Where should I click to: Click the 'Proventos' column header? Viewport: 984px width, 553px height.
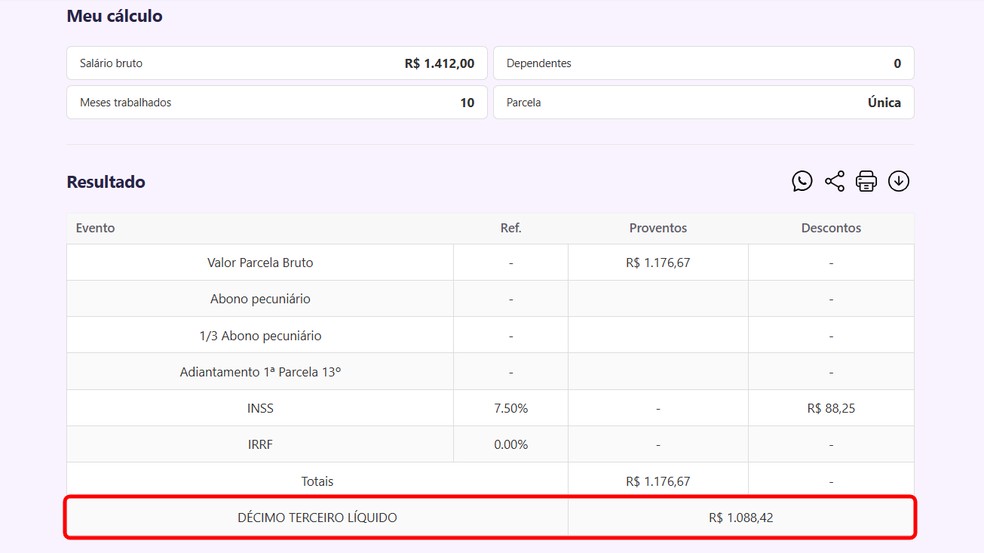[x=658, y=228]
